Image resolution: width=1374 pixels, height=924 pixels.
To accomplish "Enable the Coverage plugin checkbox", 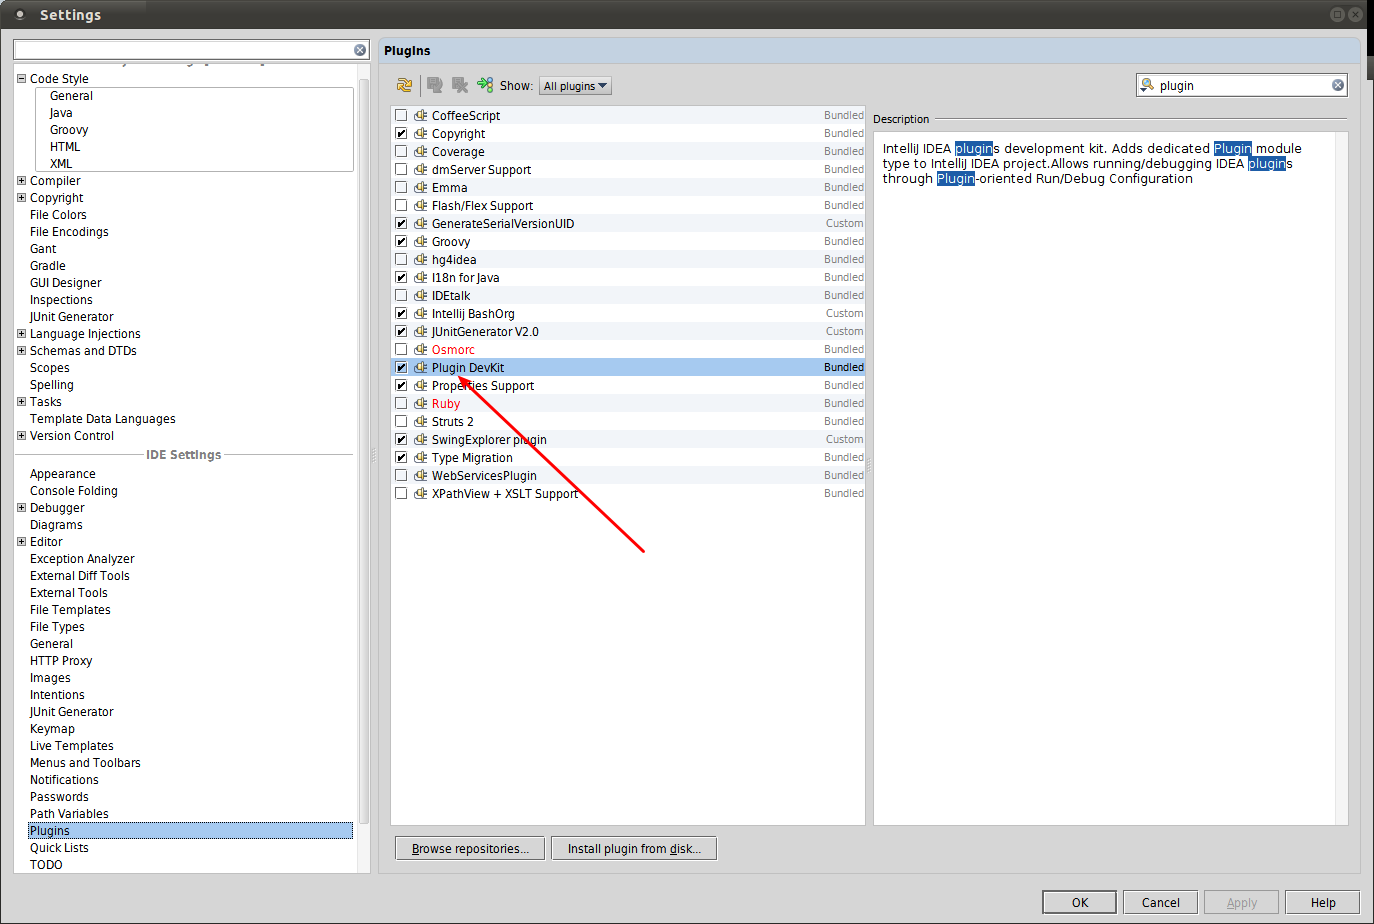I will point(401,152).
